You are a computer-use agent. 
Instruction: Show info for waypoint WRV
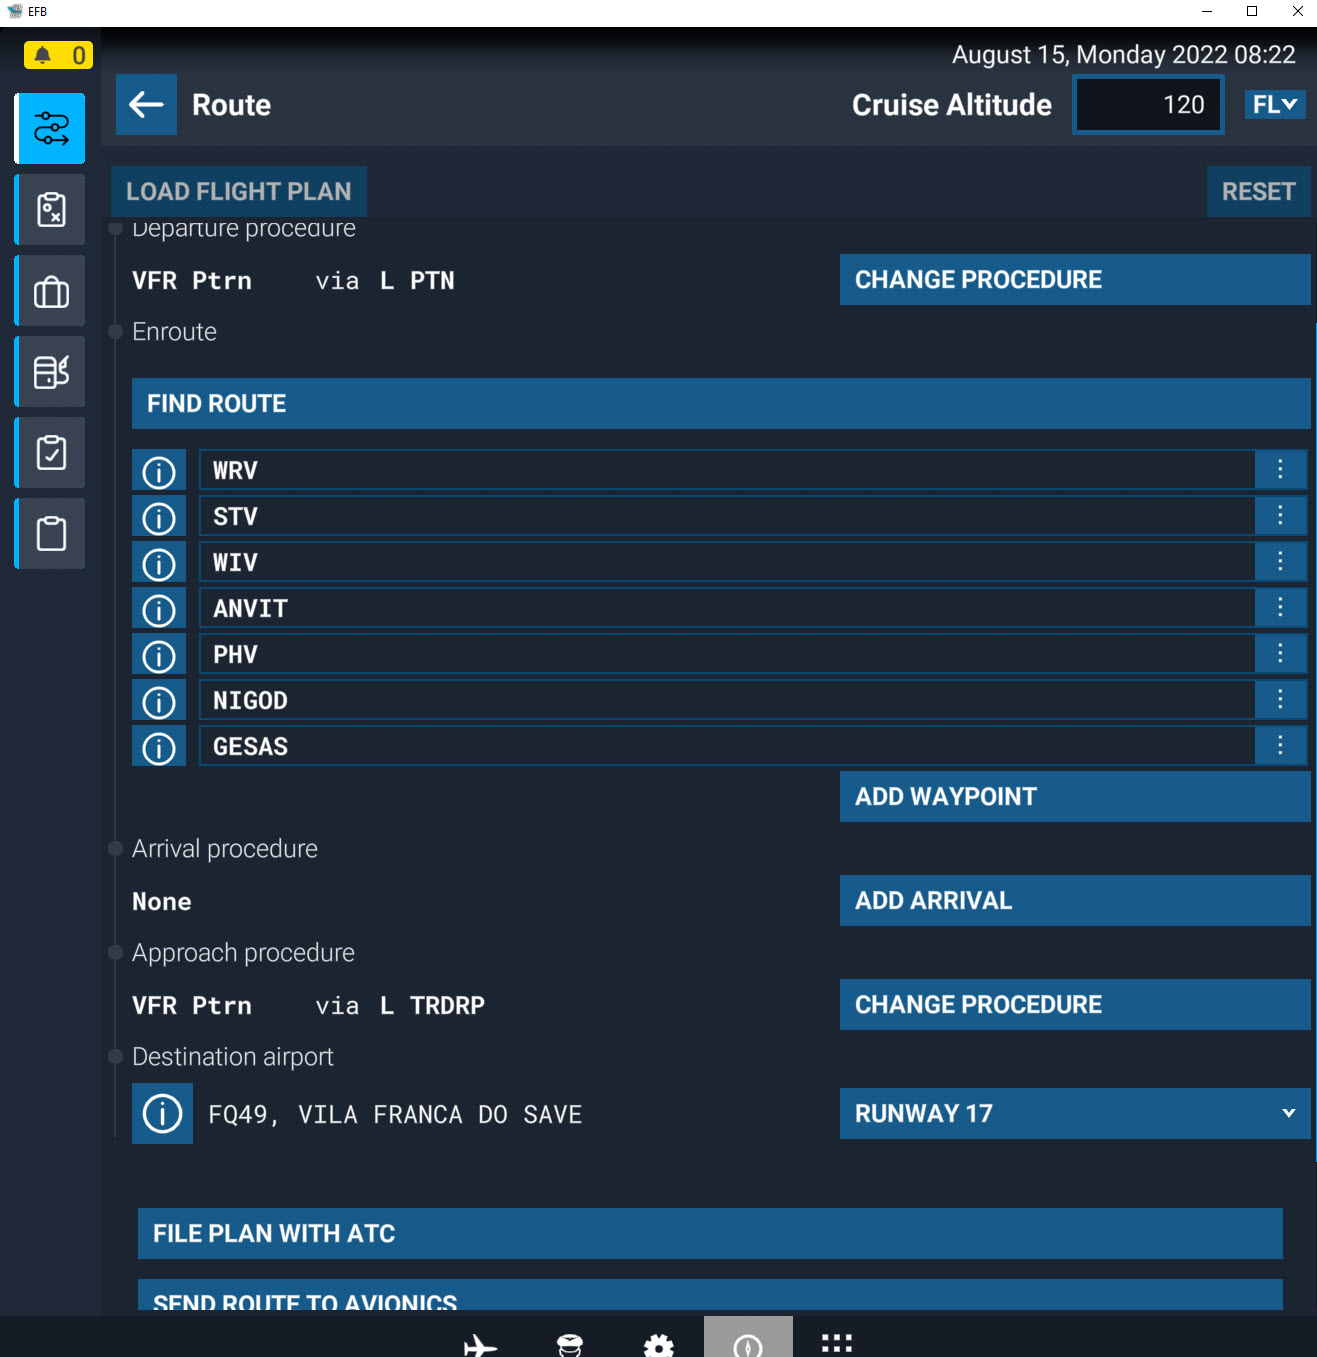pyautogui.click(x=159, y=471)
